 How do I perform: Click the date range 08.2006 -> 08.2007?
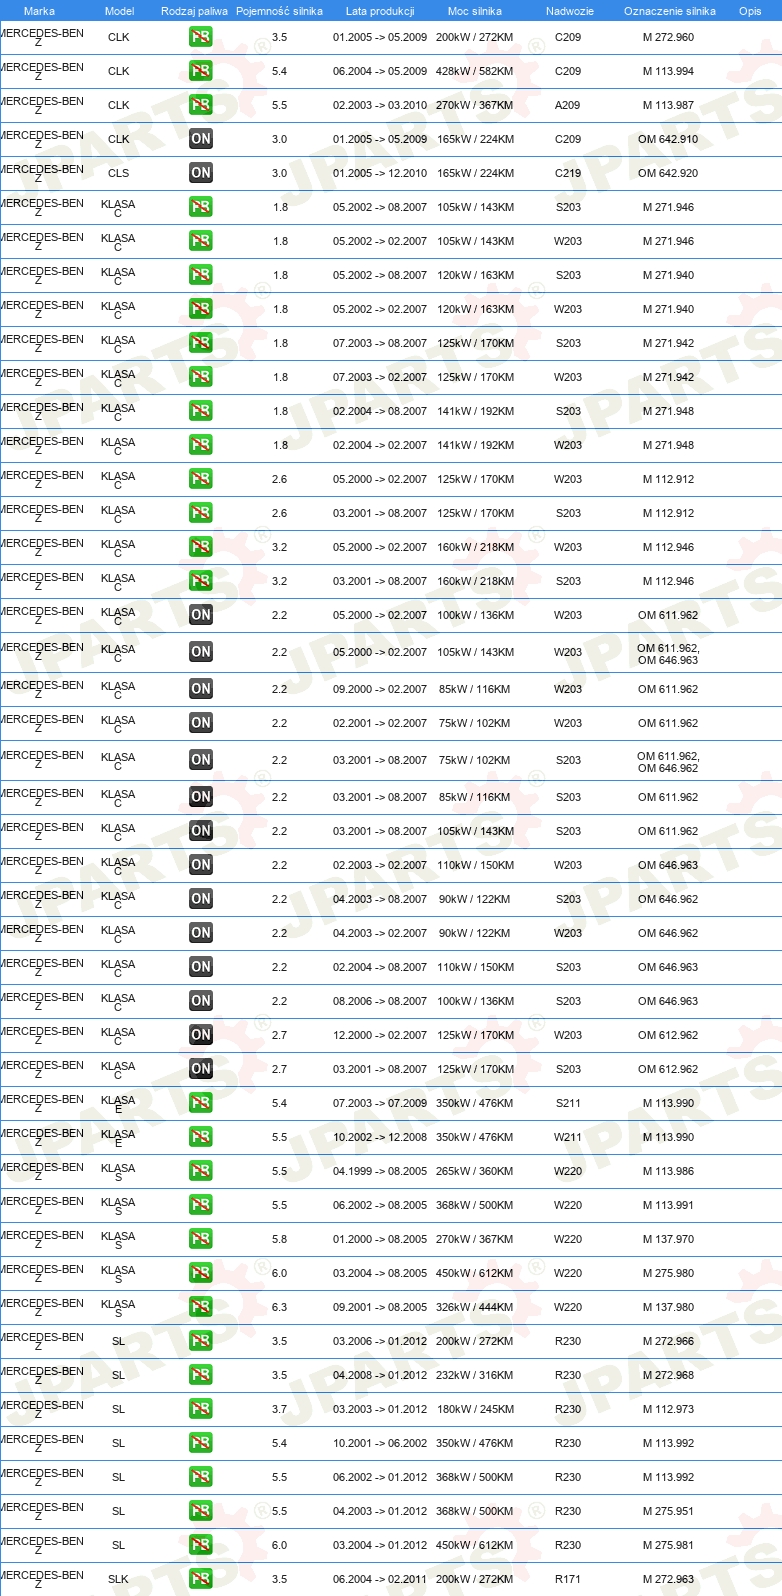click(380, 1001)
